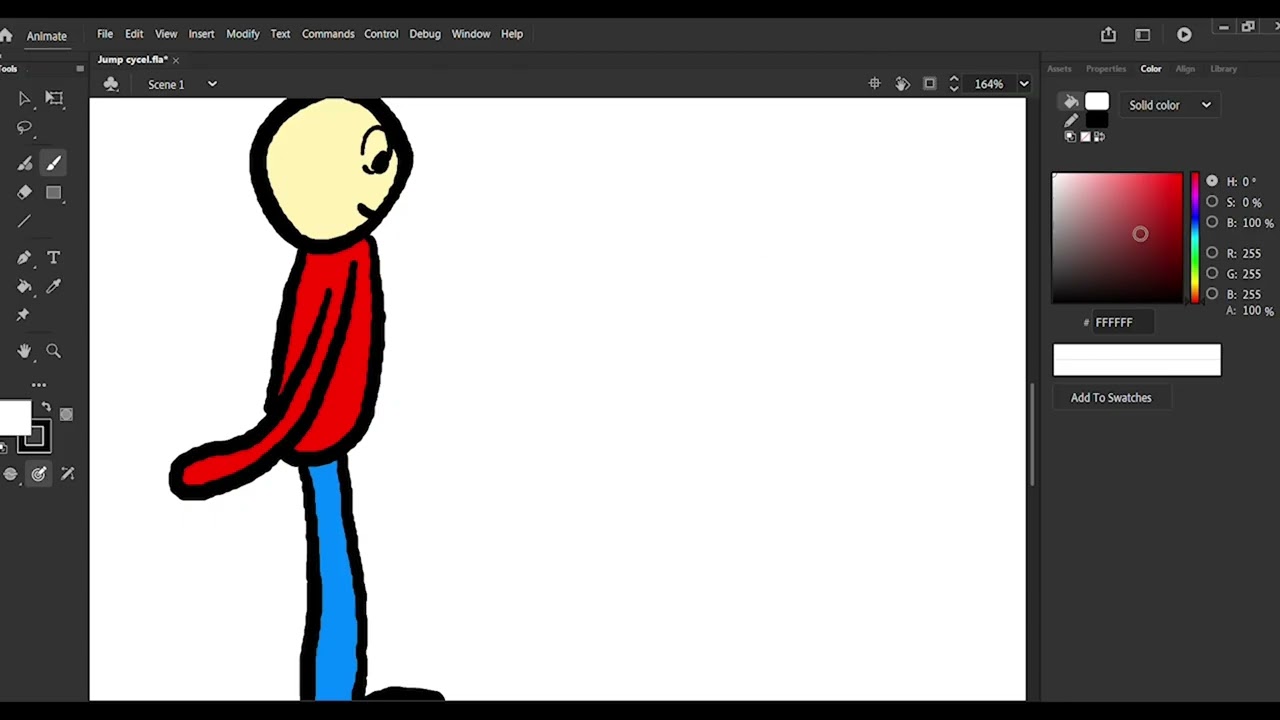The image size is (1280, 720).
Task: Select the S saturation radio button
Action: click(1212, 202)
